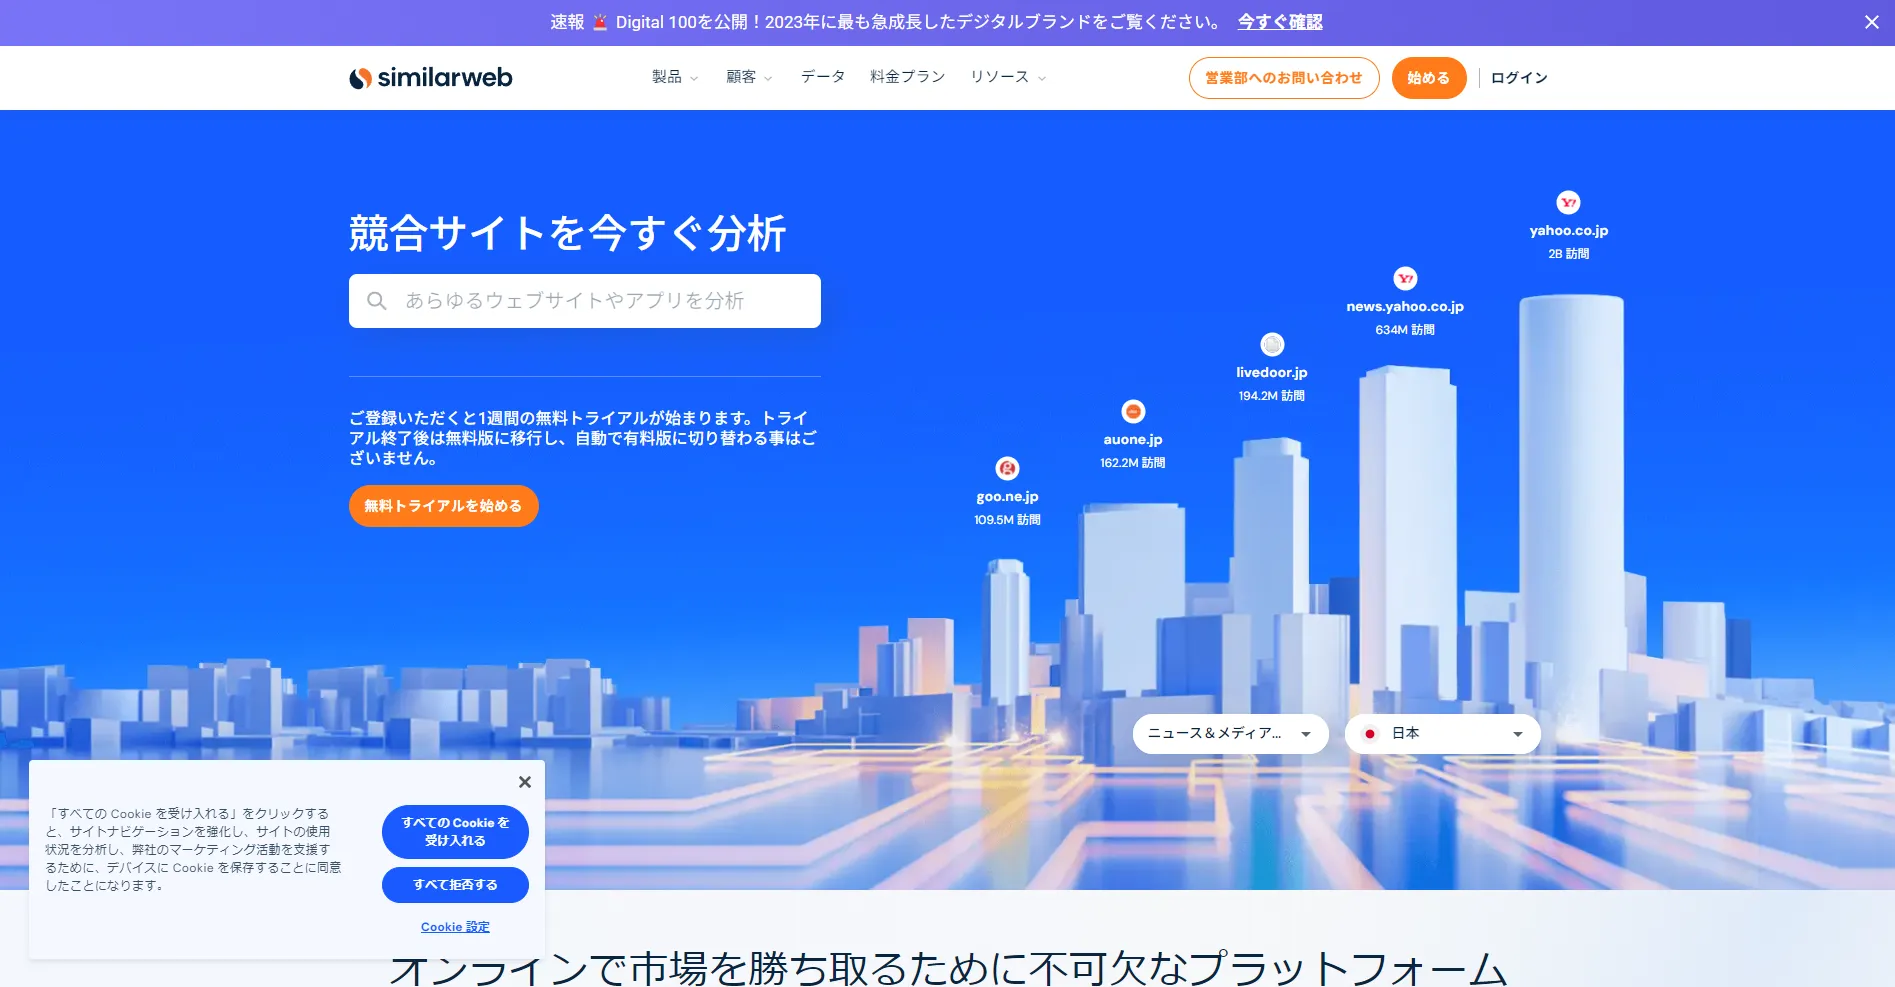Open the 顧客 menu
1895x987 pixels.
point(749,77)
